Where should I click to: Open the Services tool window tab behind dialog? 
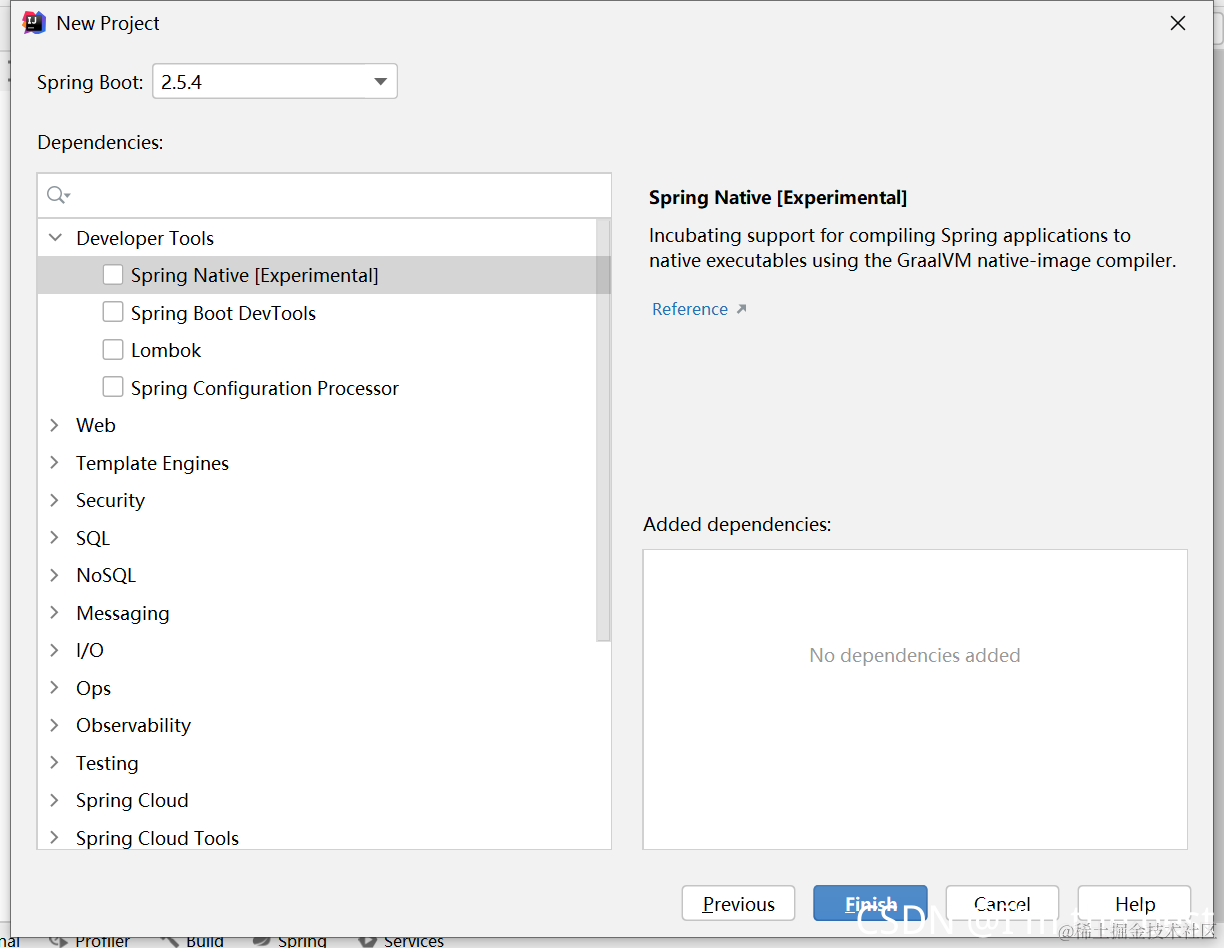(401, 941)
